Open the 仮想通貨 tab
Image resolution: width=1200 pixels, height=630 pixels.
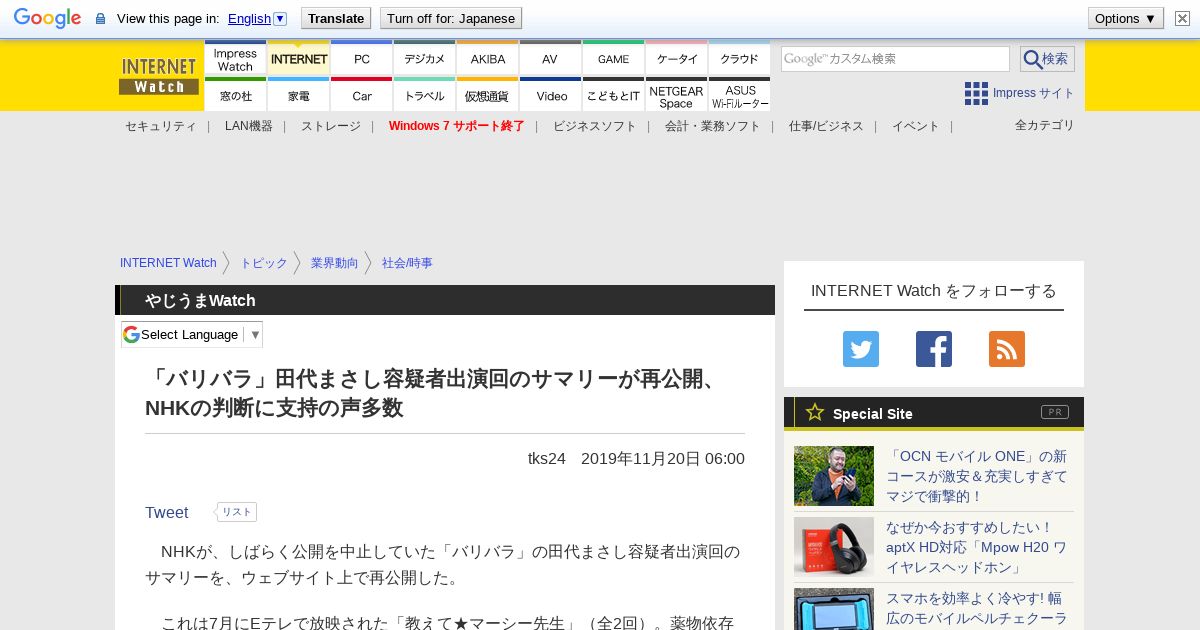487,95
